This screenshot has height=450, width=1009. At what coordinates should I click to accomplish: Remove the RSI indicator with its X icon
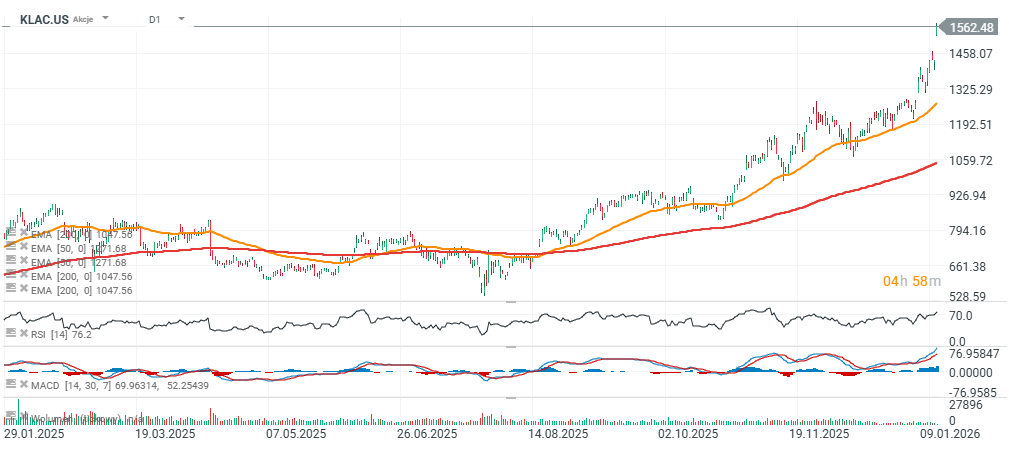click(x=23, y=334)
